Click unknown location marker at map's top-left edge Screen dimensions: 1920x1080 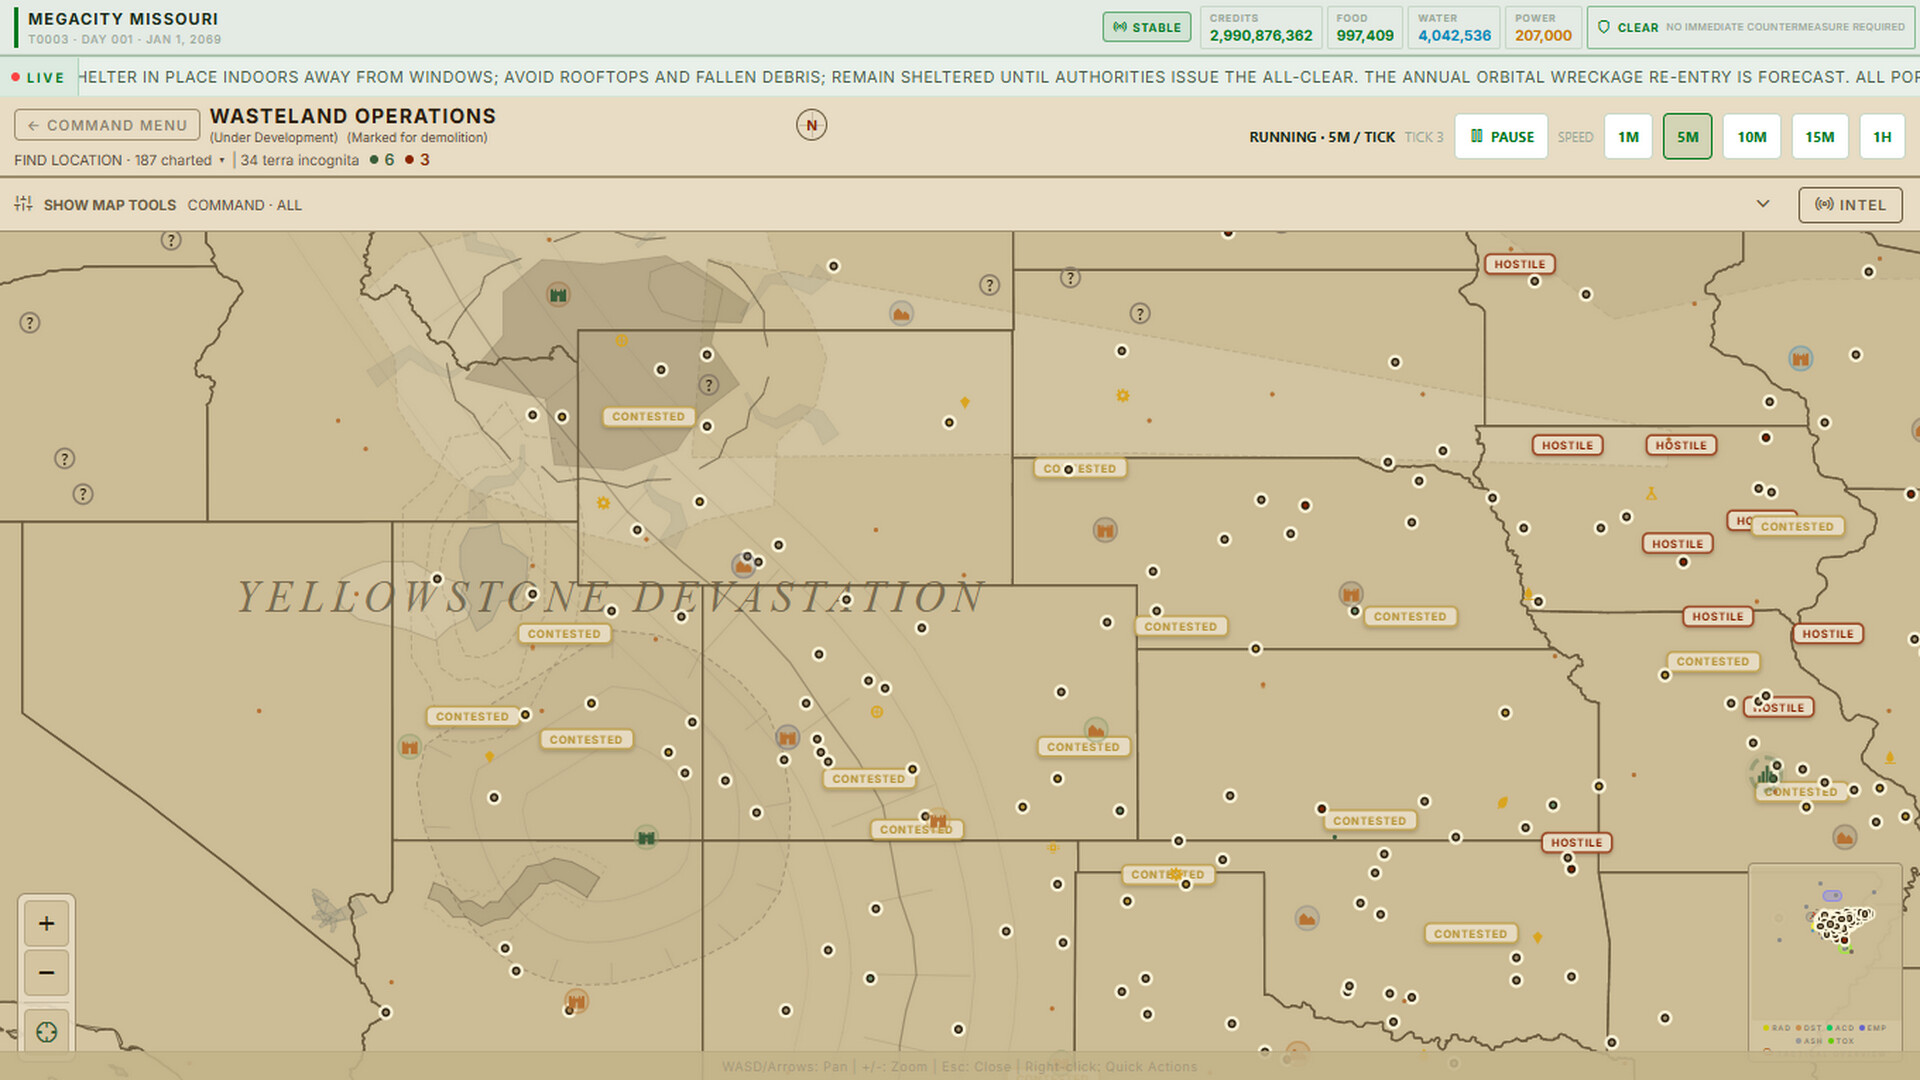coord(171,240)
